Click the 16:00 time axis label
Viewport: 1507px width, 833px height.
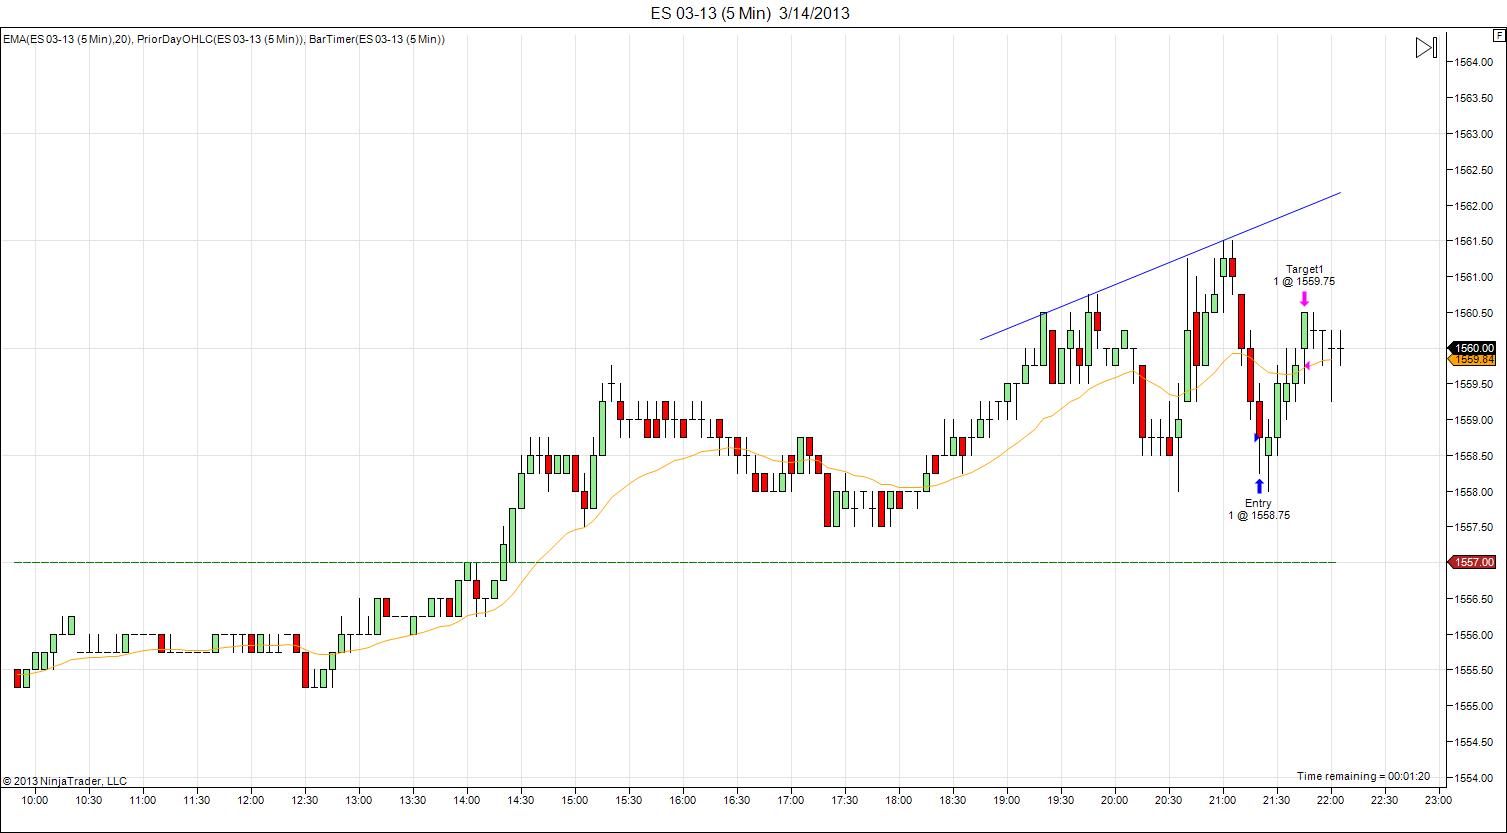point(683,800)
